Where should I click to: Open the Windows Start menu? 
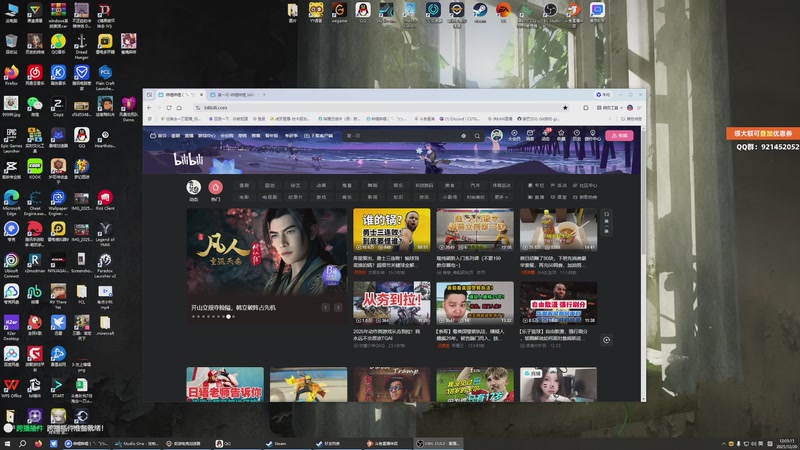click(7, 443)
